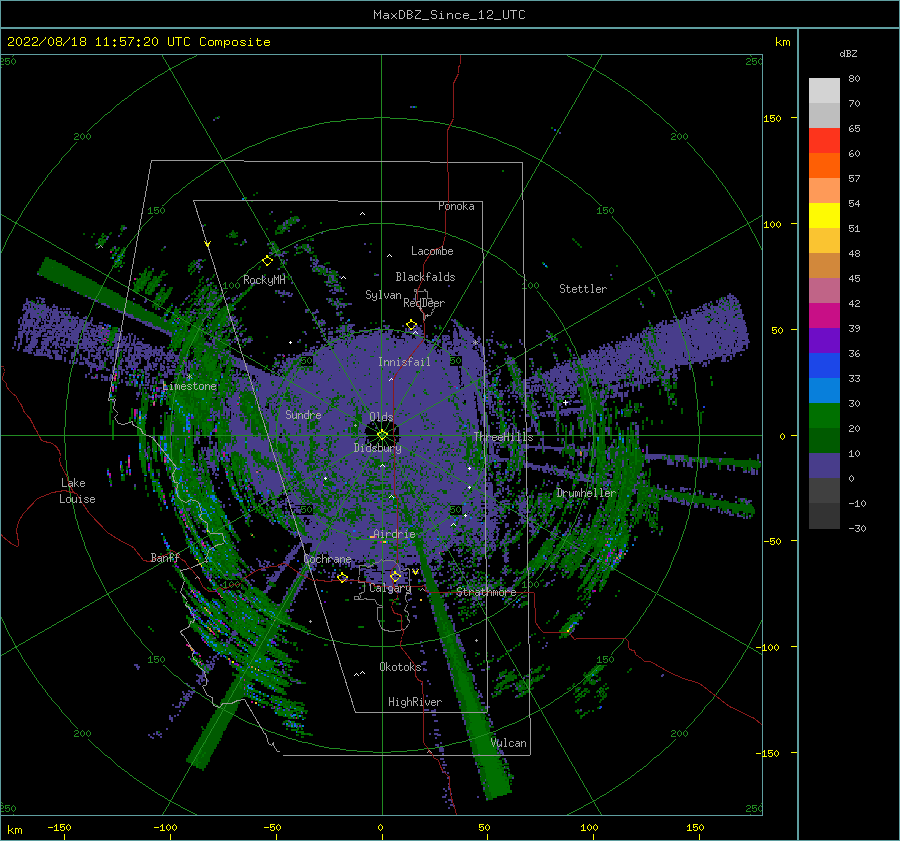Click the MaxDBZ_Since_12_UTC title
This screenshot has width=900, height=841.
[x=449, y=15]
